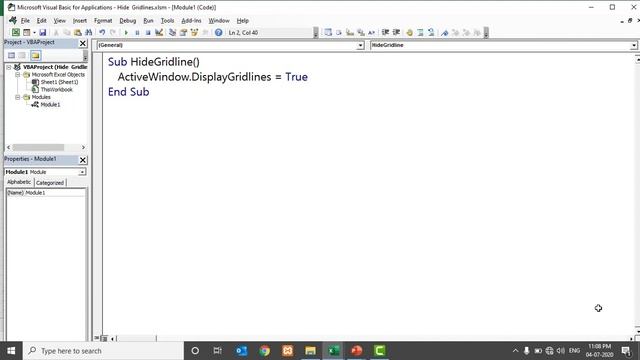
Task: Undo the last edit with the toolbar arrow
Action: tap(102, 32)
